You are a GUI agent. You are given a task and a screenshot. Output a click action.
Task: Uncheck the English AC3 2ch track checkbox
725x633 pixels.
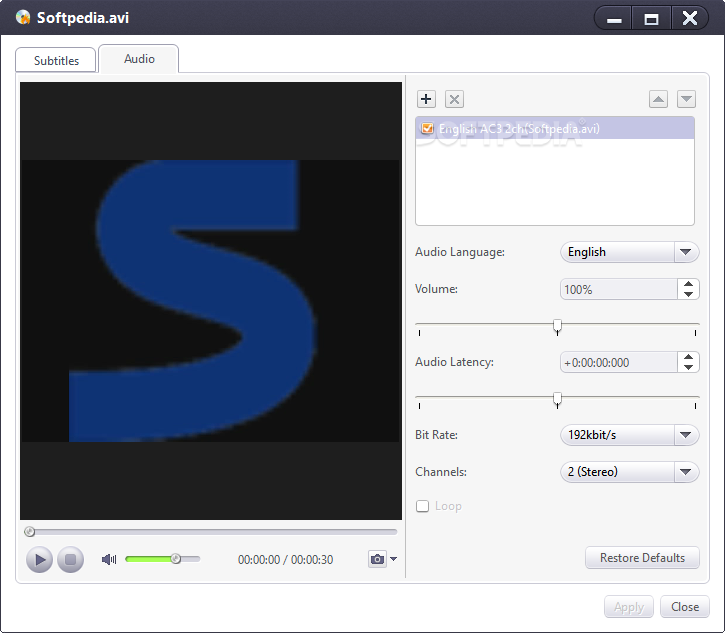point(427,129)
